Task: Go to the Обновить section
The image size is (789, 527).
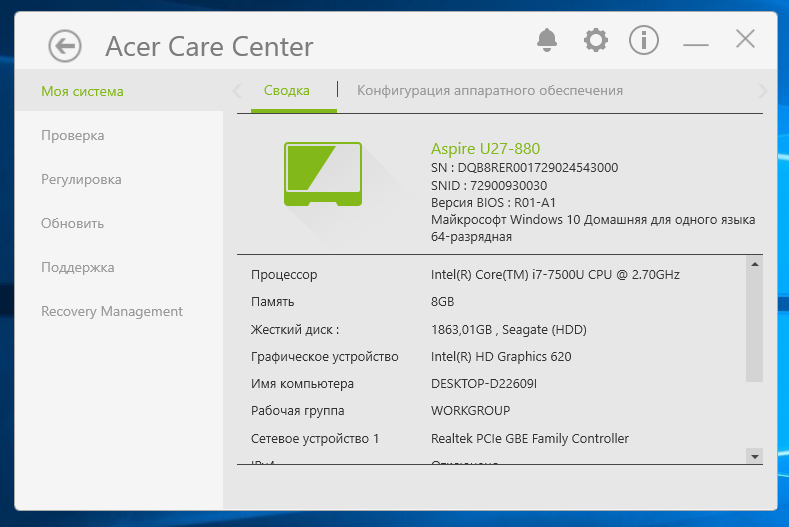Action: [x=72, y=223]
